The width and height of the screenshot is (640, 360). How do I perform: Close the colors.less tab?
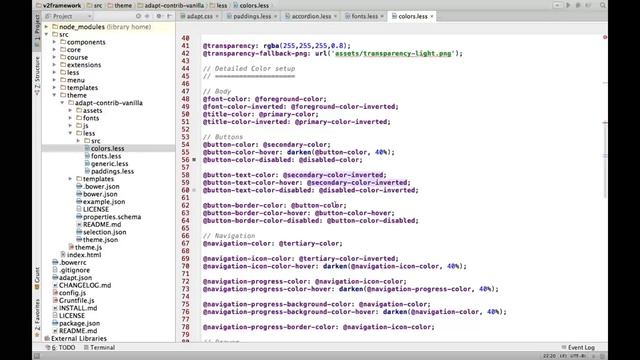click(x=432, y=16)
